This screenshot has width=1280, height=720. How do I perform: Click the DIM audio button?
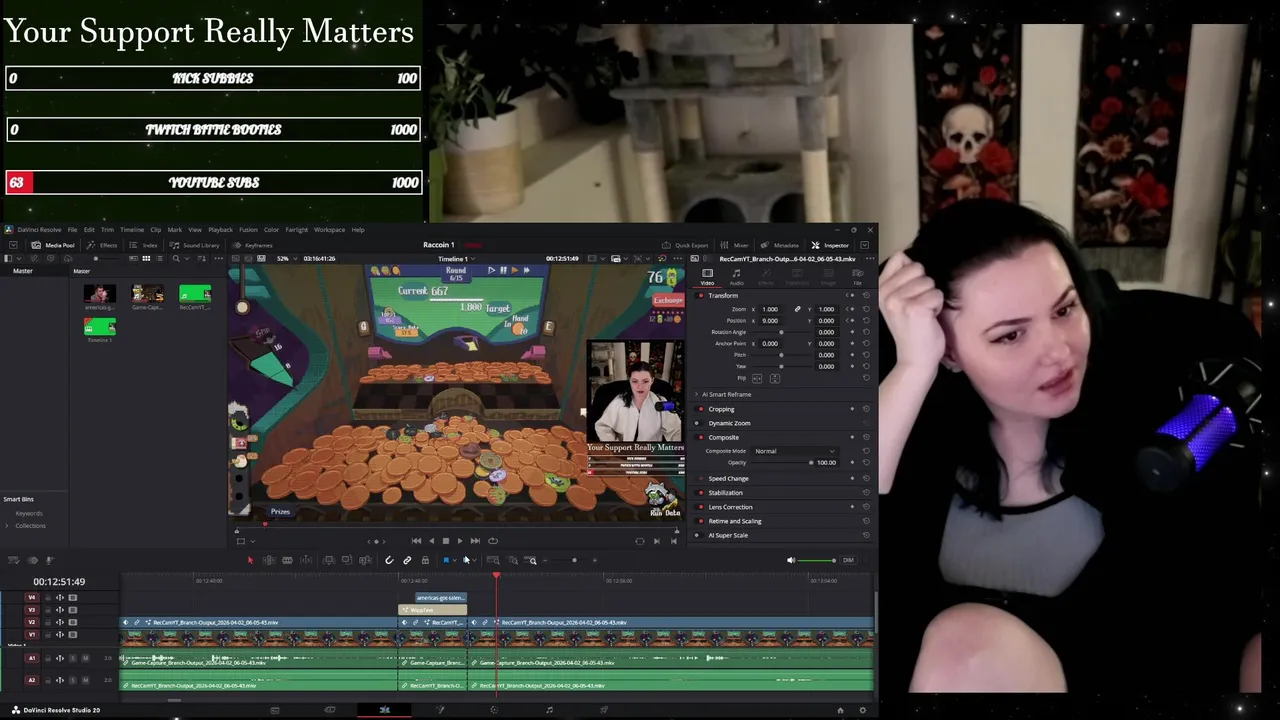coord(848,560)
